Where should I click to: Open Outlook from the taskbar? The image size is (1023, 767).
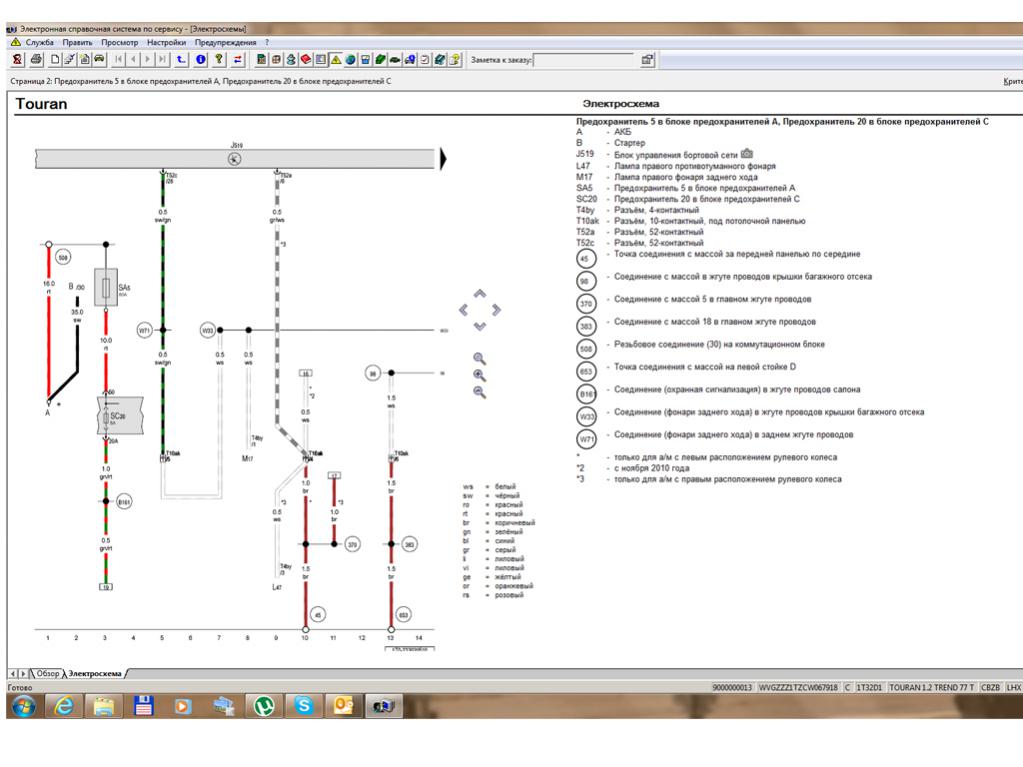(343, 706)
